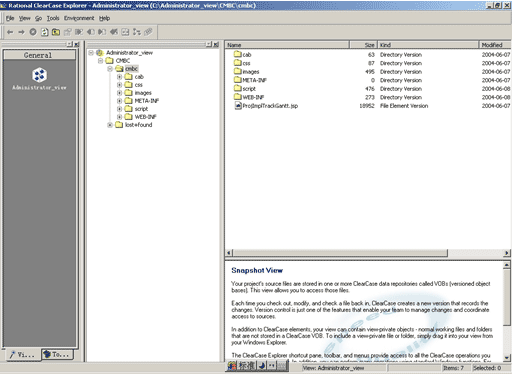The width and height of the screenshot is (512, 377).
Task: Click the Refresh page toolbar icon
Action: [44, 32]
